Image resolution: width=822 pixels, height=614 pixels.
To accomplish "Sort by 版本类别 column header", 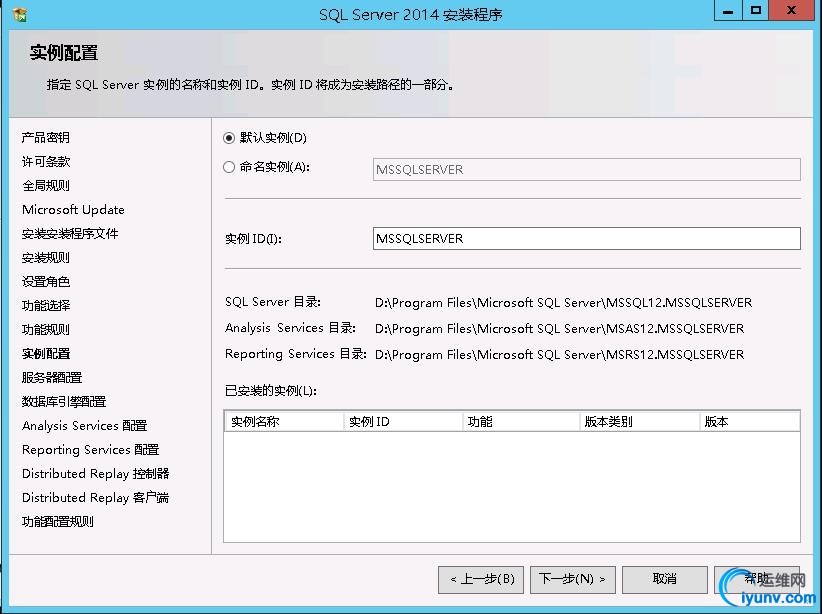I will point(640,422).
